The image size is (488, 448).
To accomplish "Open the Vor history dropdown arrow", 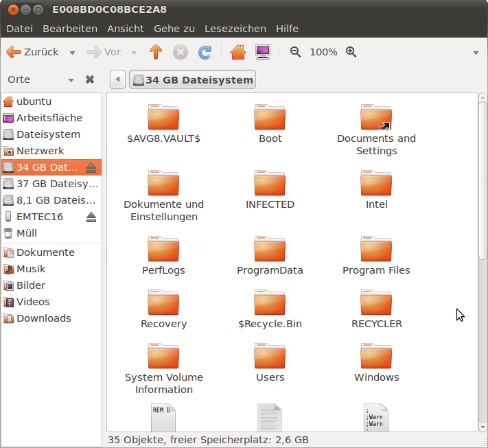I will [x=134, y=53].
